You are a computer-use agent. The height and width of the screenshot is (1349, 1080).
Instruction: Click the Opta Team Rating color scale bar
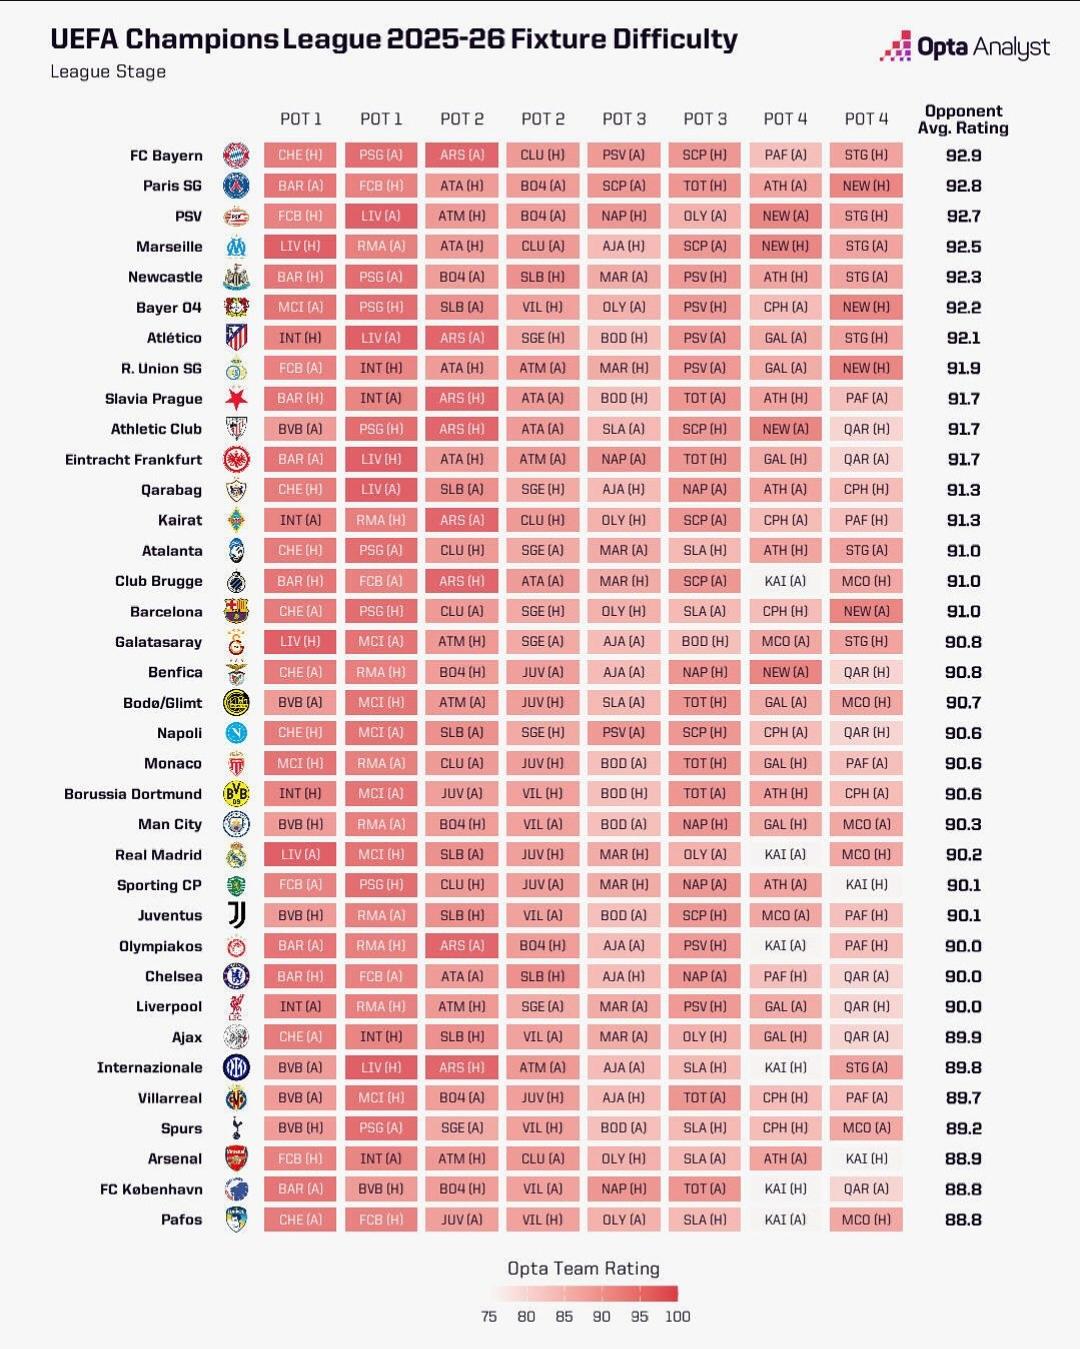(583, 1293)
